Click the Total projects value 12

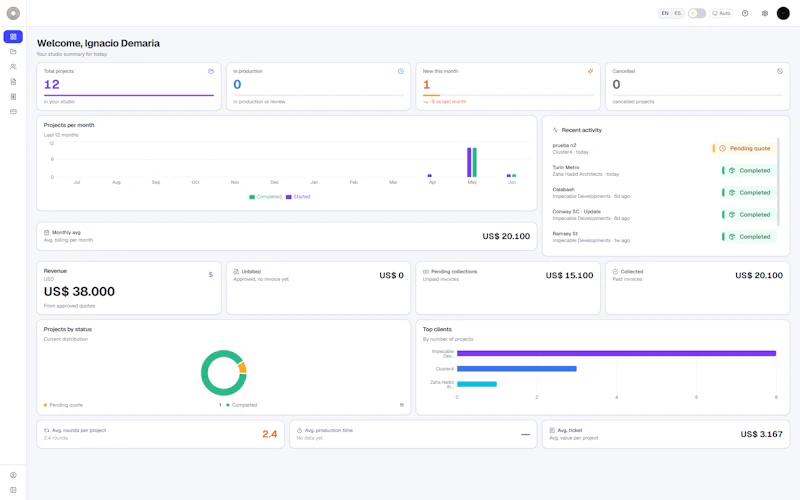click(52, 85)
